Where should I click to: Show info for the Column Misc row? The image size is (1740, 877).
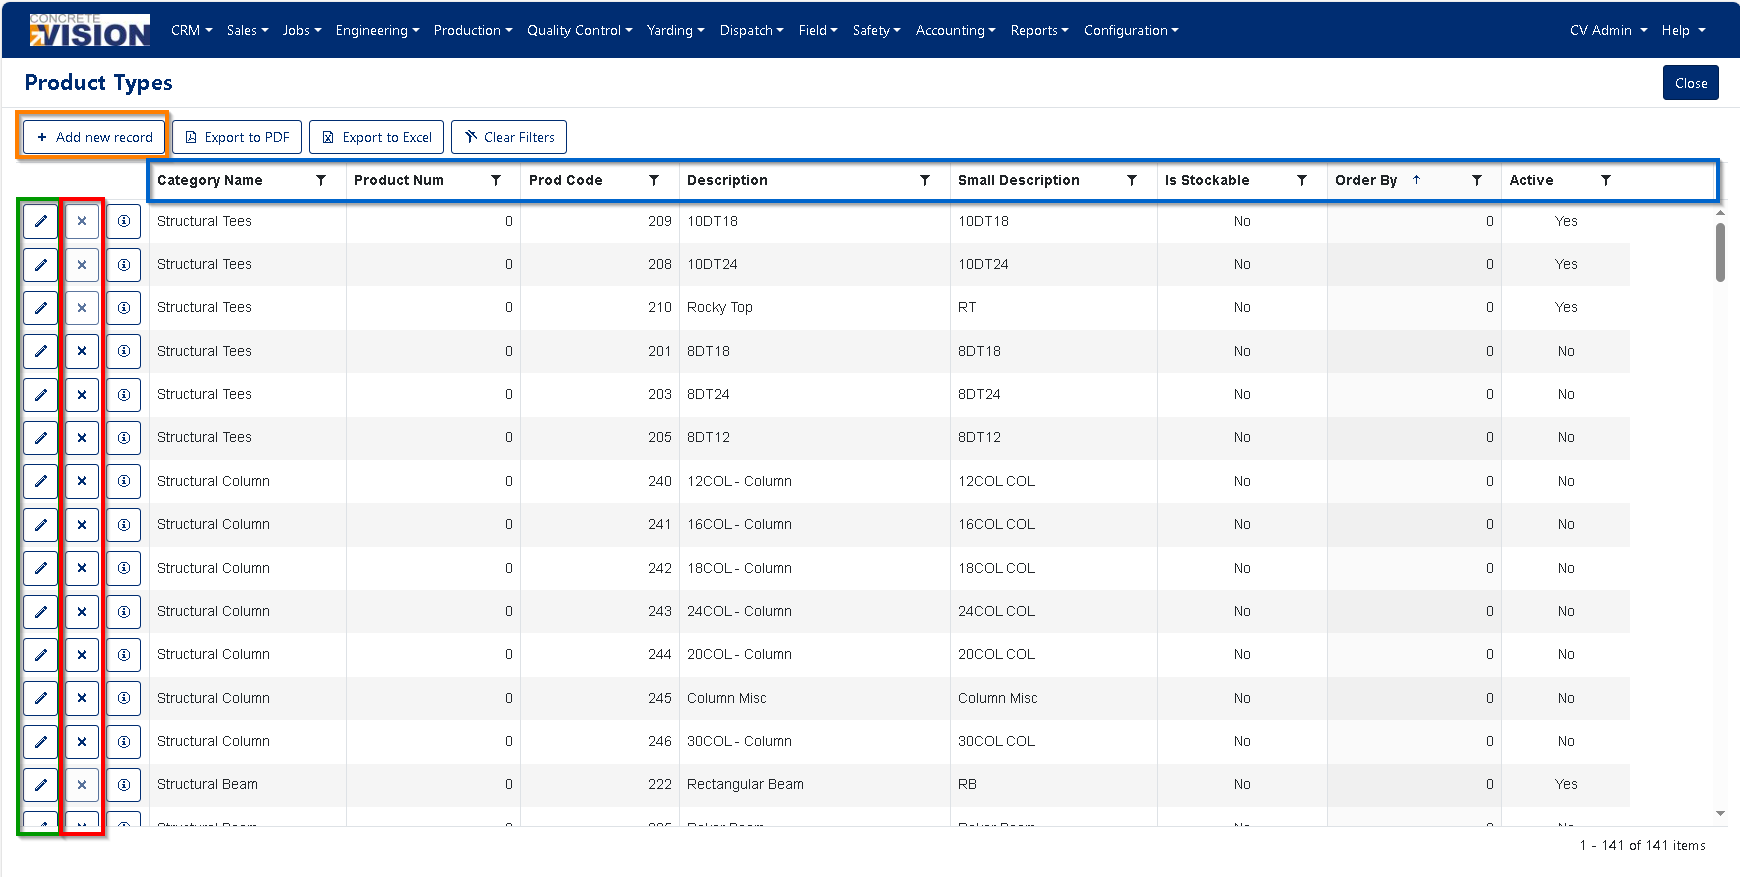(124, 698)
